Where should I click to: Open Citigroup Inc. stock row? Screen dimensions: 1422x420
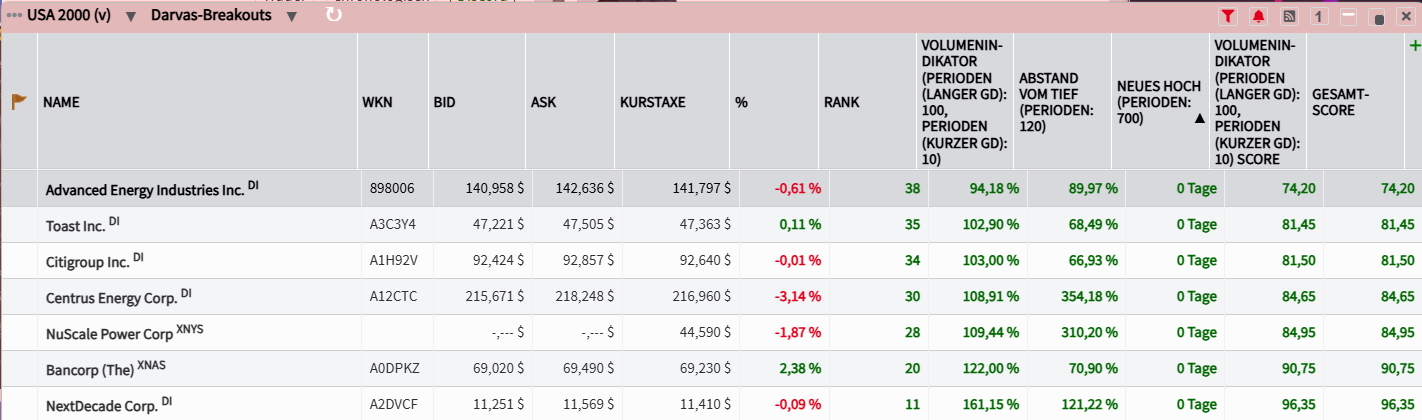point(711,260)
